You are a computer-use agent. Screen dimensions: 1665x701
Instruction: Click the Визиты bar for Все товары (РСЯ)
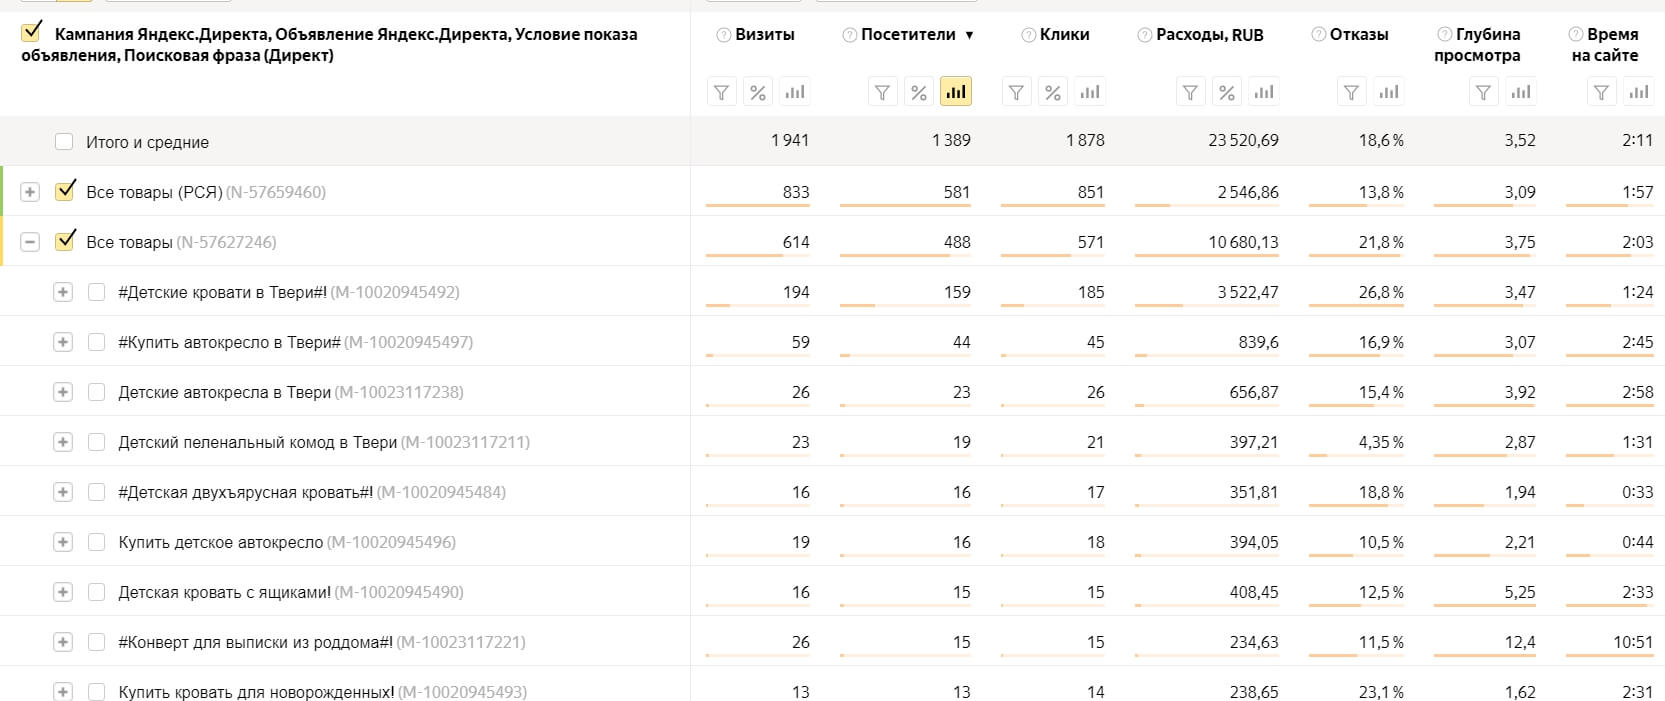(x=757, y=205)
